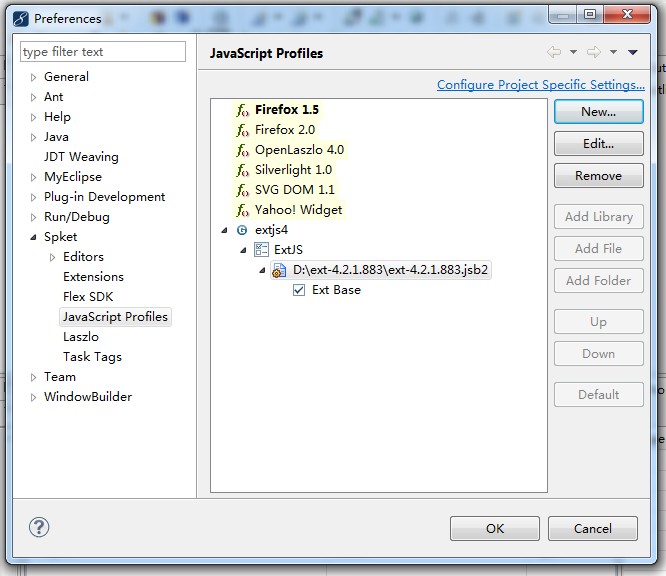Select the Firefox 2.0 profile label
Screen dimensions: 666x576
[x=285, y=130]
